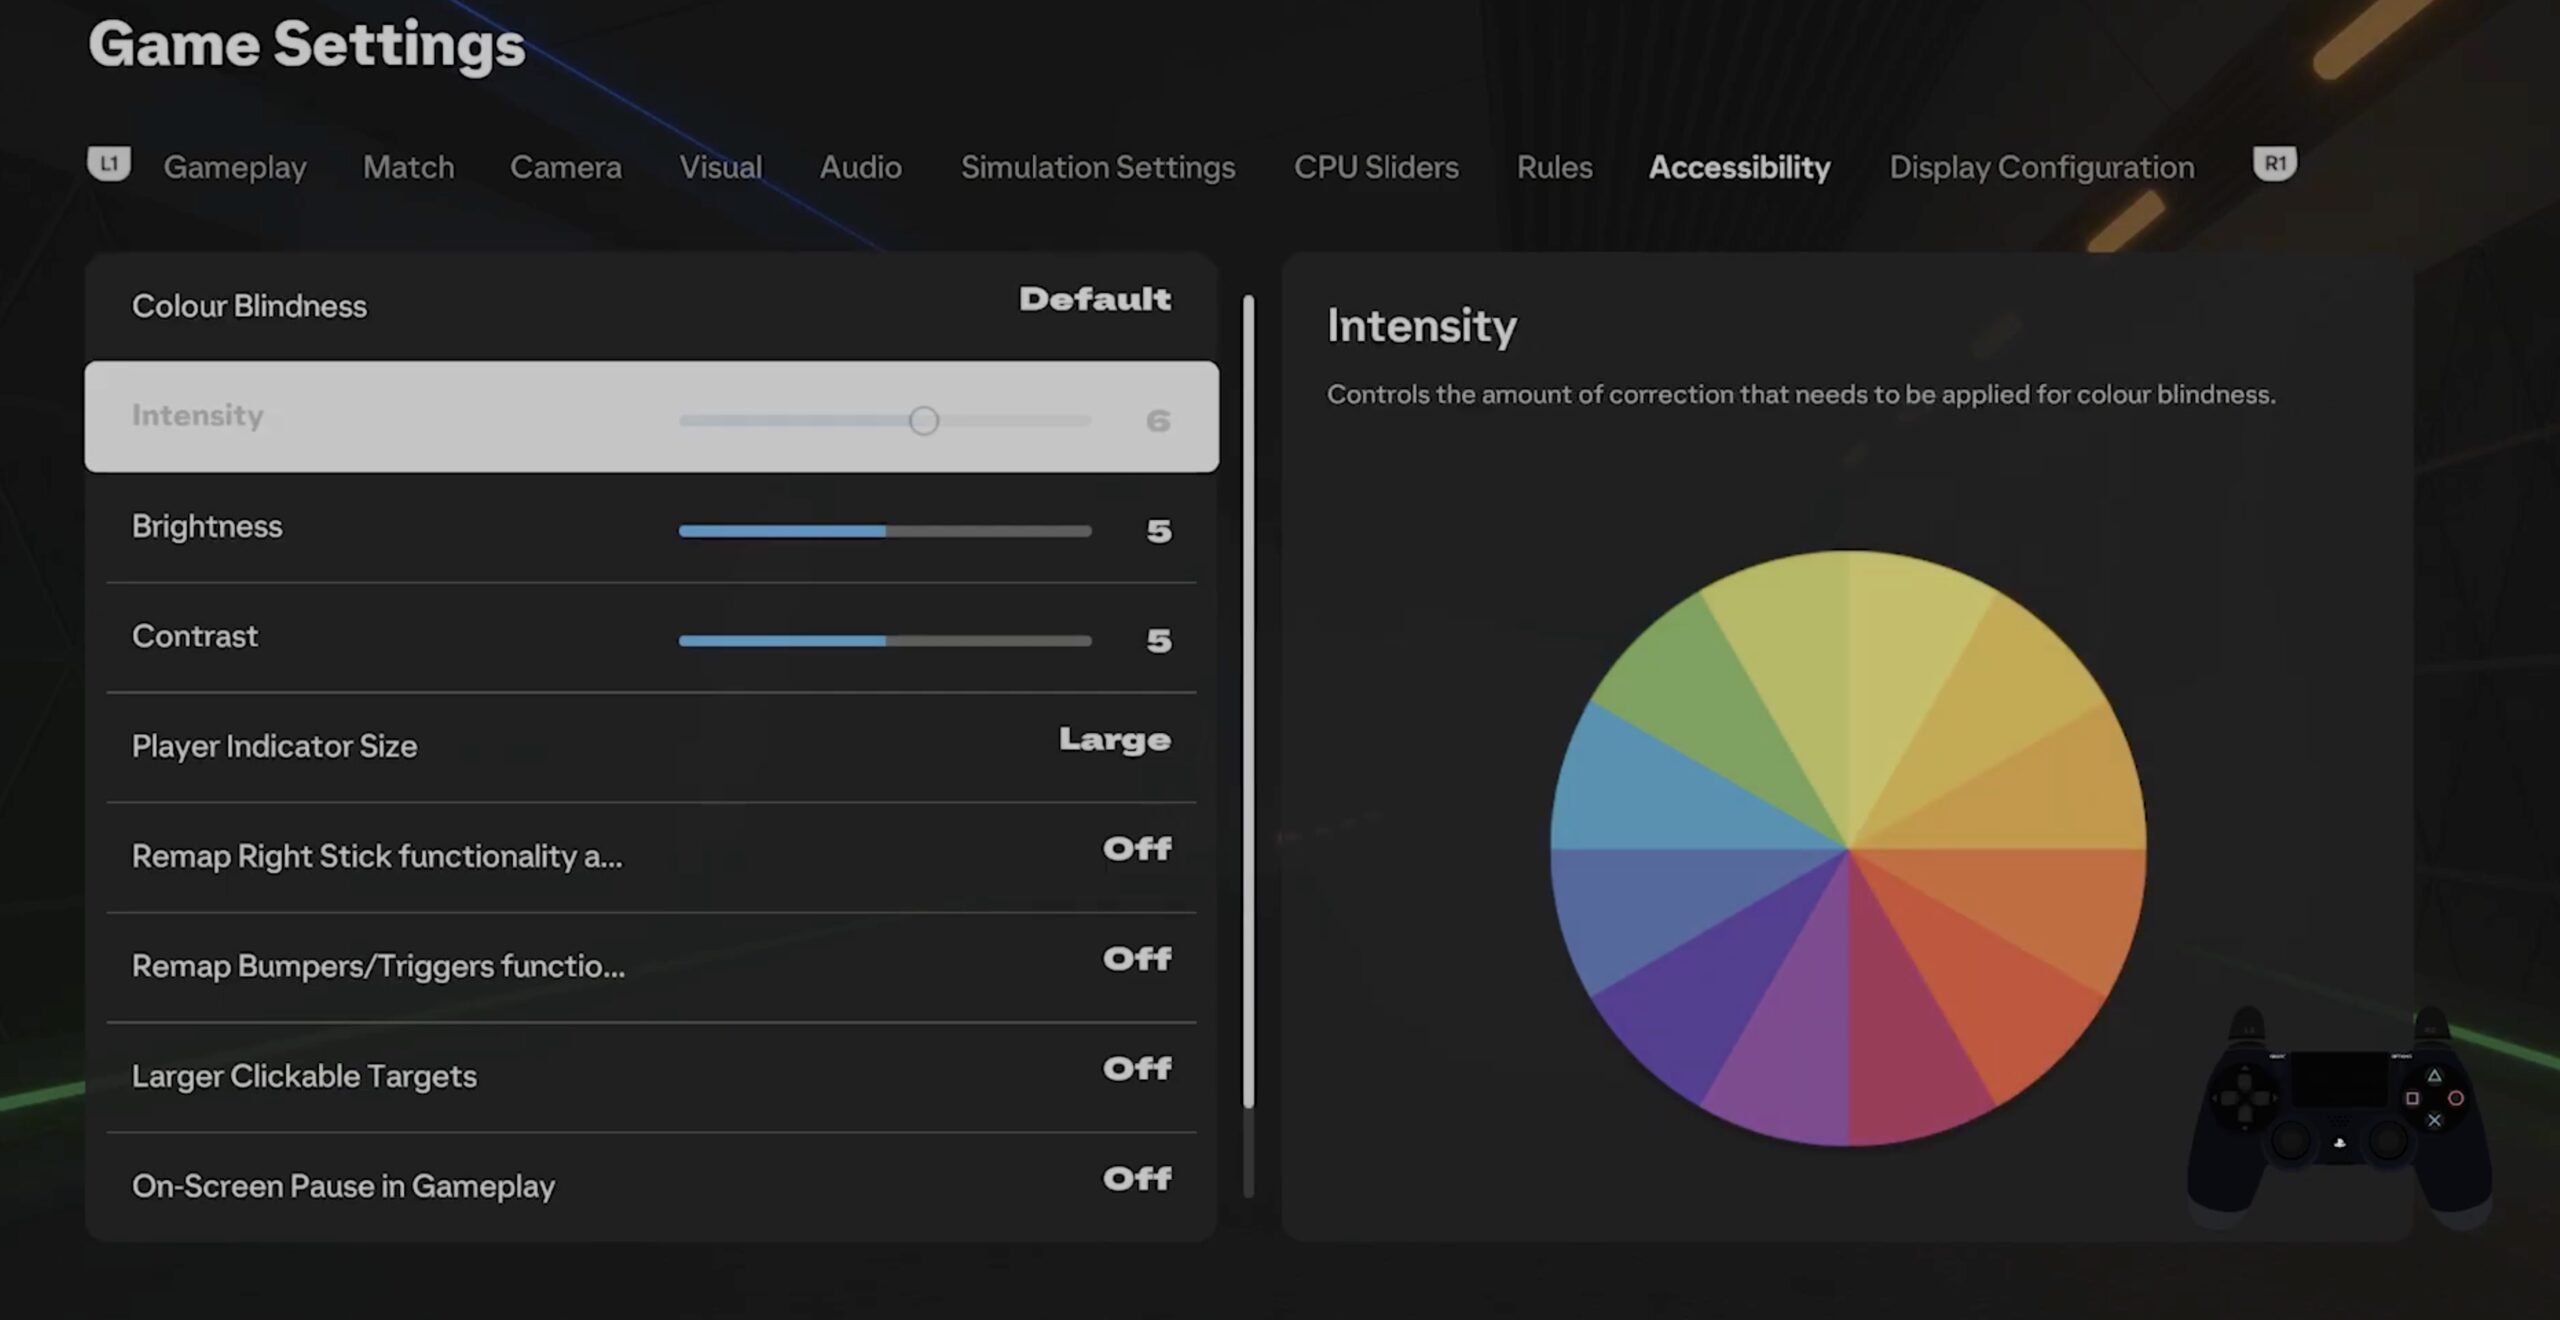Image resolution: width=2560 pixels, height=1320 pixels.
Task: Click the colour wheel preview
Action: 1848,848
